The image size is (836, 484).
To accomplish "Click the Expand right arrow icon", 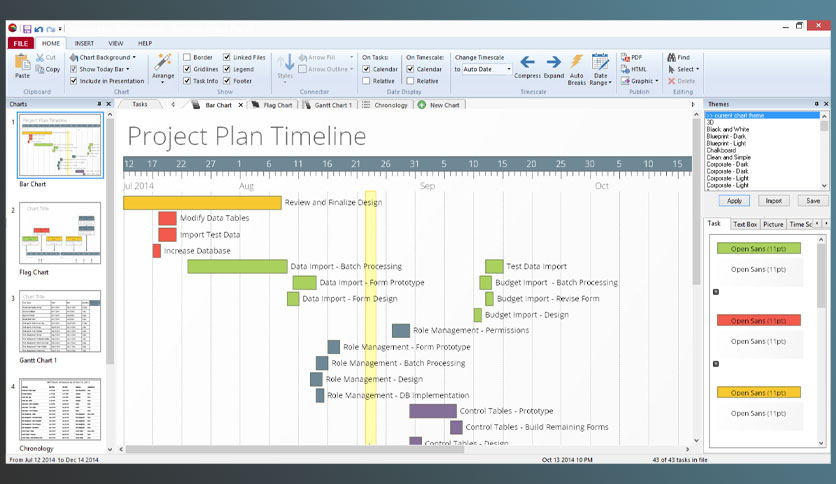I will [x=553, y=62].
